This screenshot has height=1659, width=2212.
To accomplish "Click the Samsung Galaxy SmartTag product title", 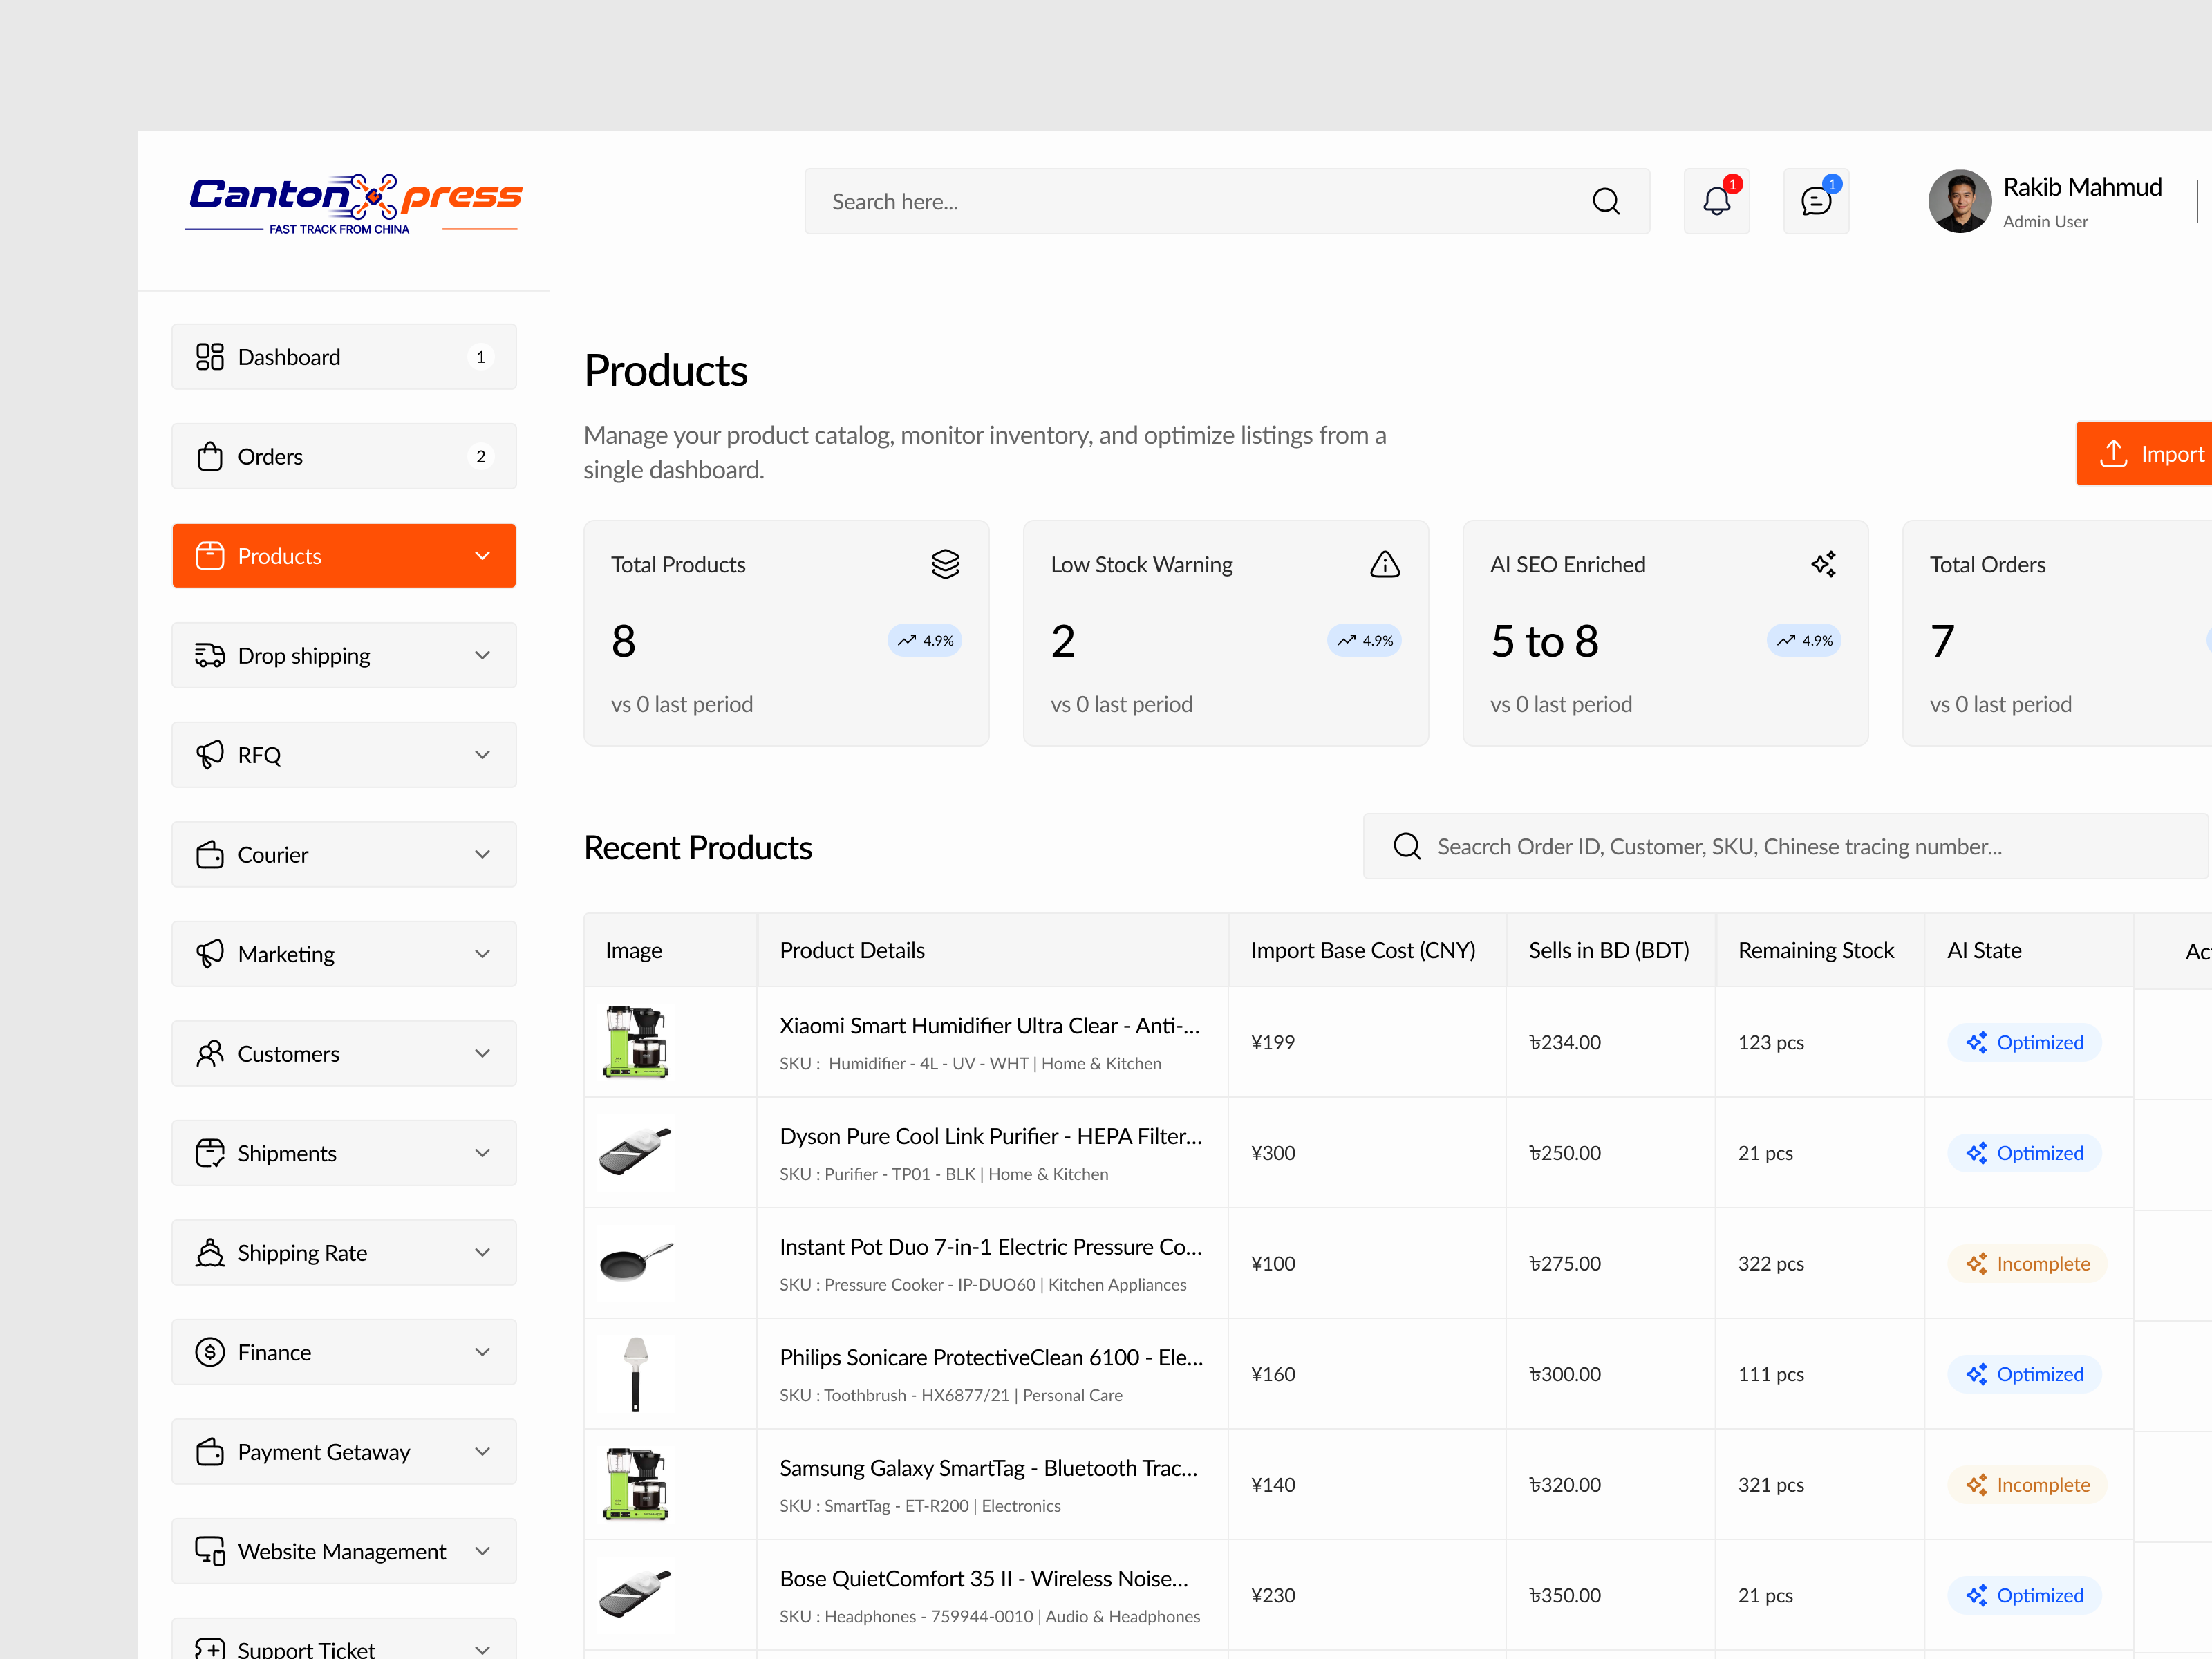I will [989, 1467].
